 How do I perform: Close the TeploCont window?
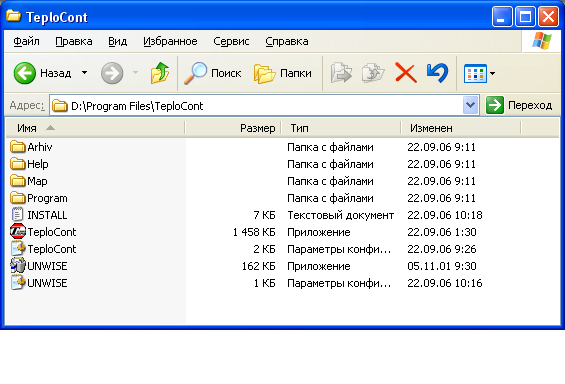pyautogui.click(x=548, y=17)
